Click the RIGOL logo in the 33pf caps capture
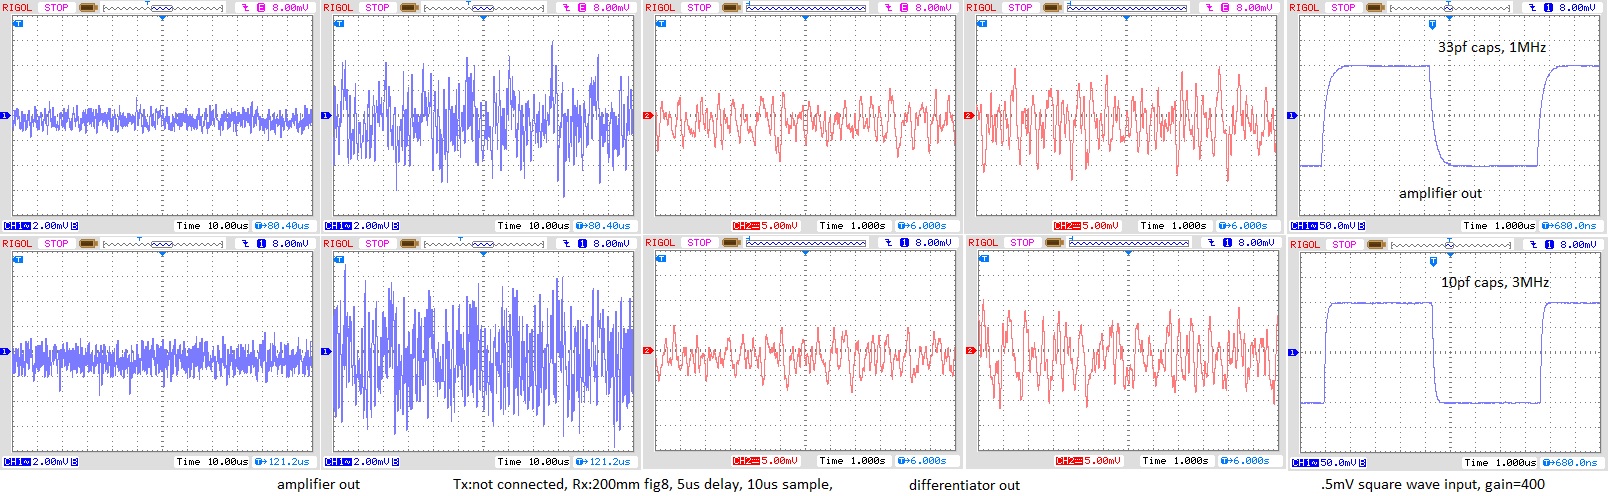 1304,8
